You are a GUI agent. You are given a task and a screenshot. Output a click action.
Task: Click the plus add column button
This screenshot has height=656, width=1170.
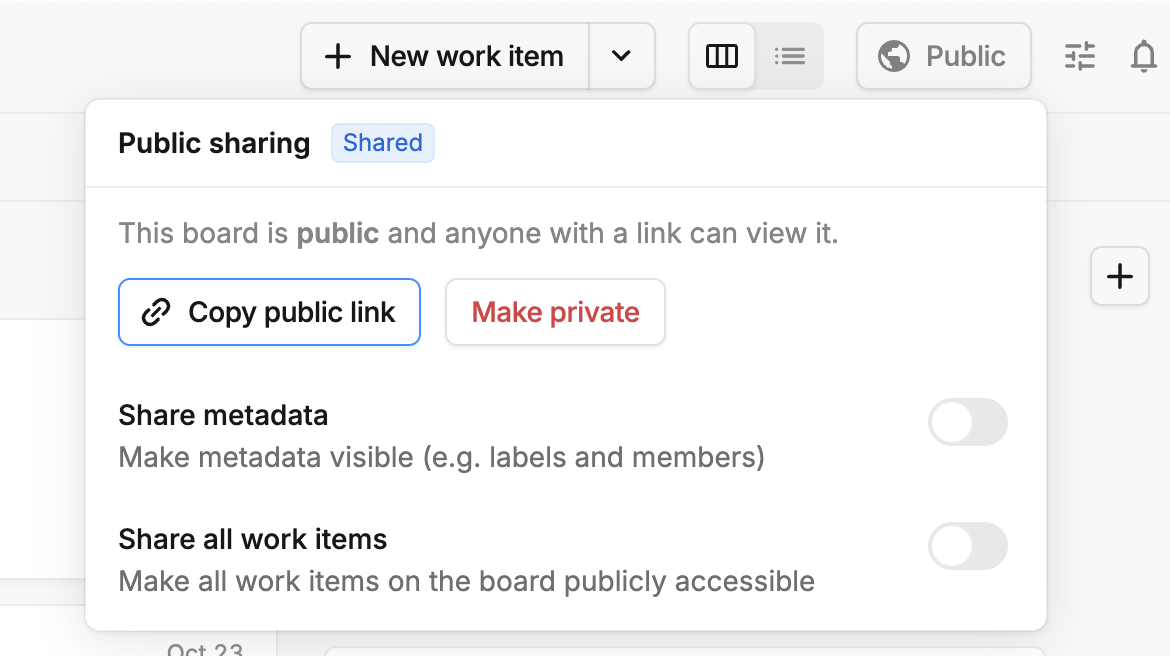1119,276
